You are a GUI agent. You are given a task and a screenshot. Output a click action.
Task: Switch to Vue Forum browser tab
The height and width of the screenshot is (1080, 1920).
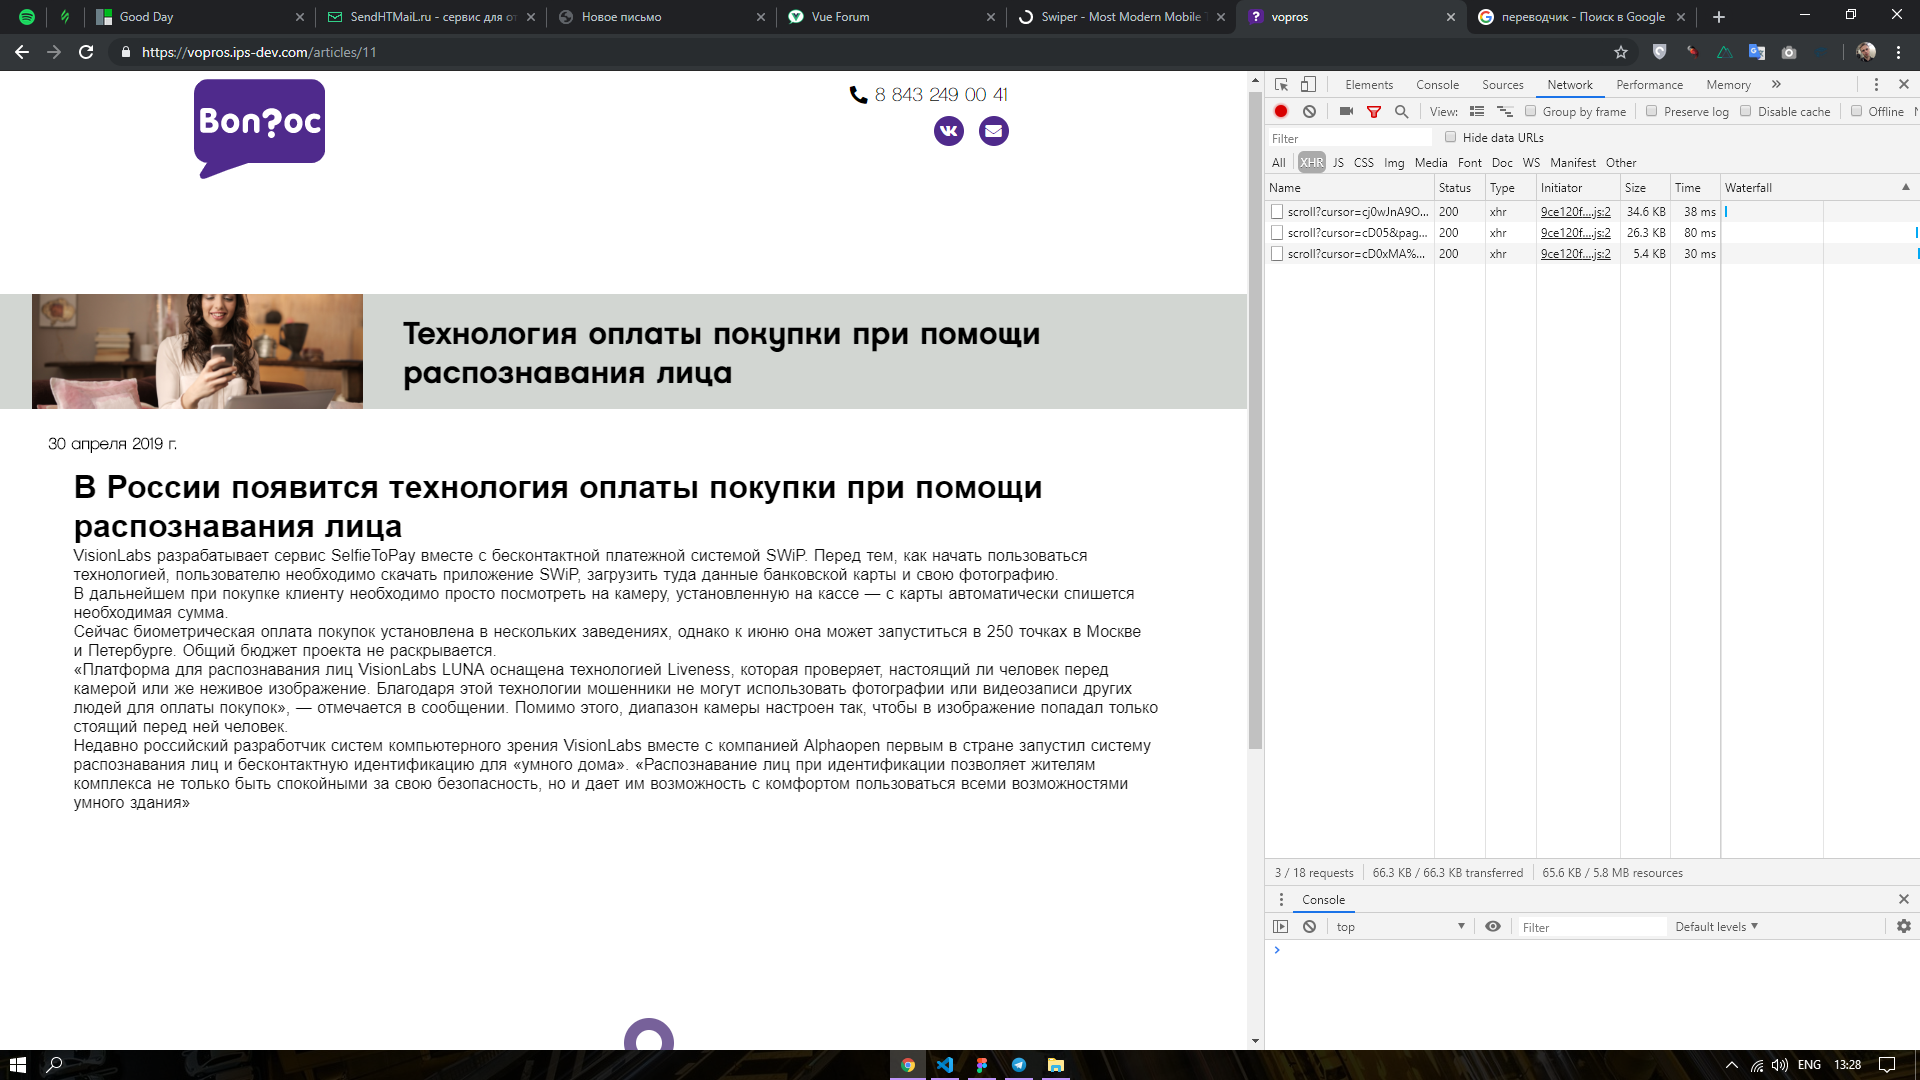pos(892,17)
